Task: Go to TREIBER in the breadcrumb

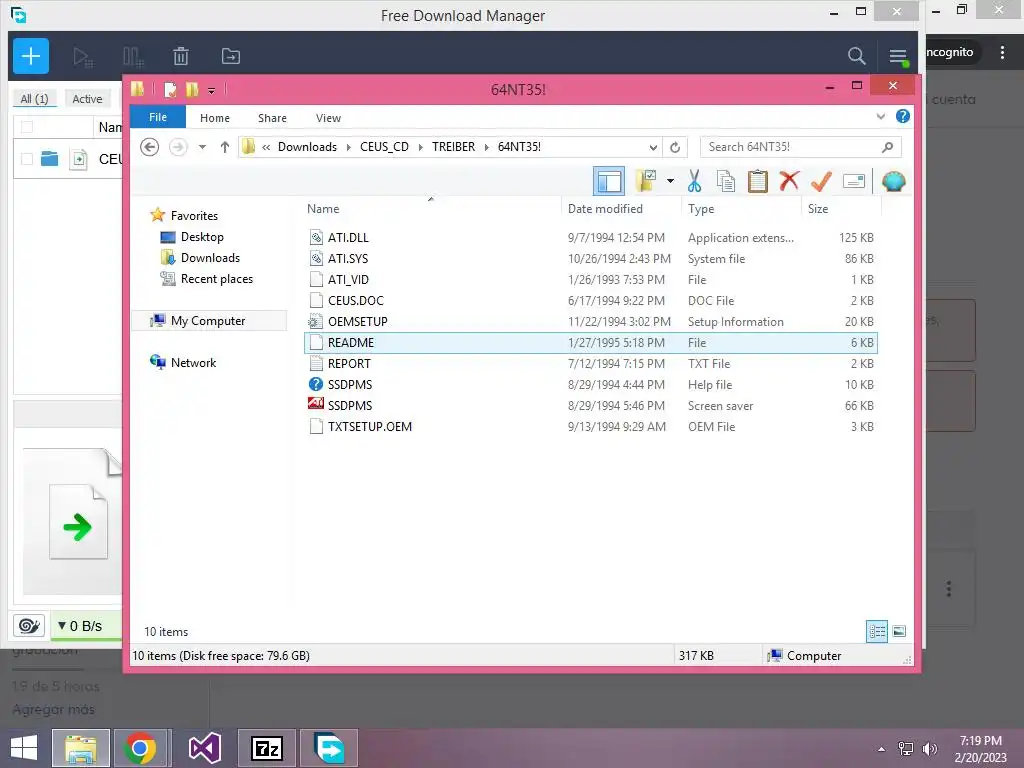Action: click(453, 147)
